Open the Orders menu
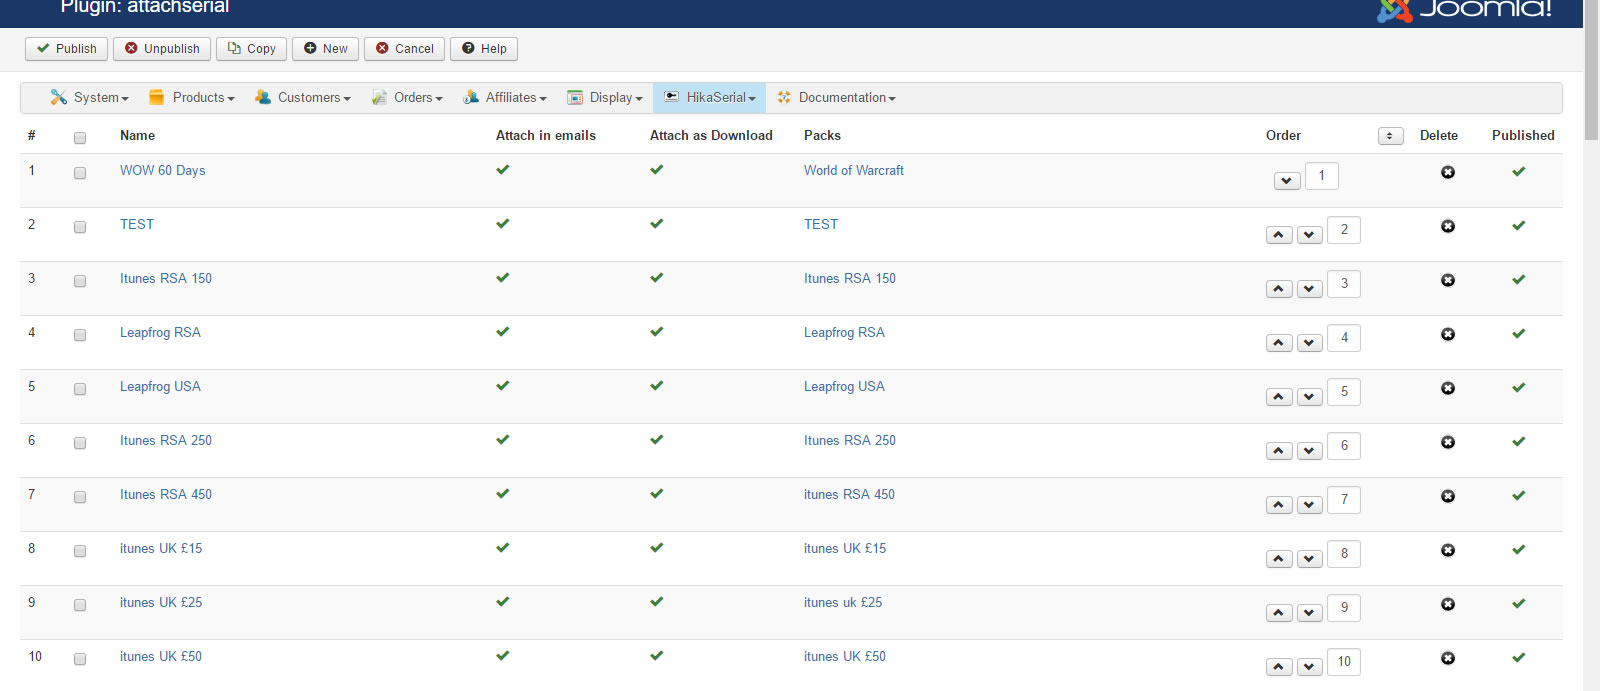The height and width of the screenshot is (691, 1600). point(407,98)
